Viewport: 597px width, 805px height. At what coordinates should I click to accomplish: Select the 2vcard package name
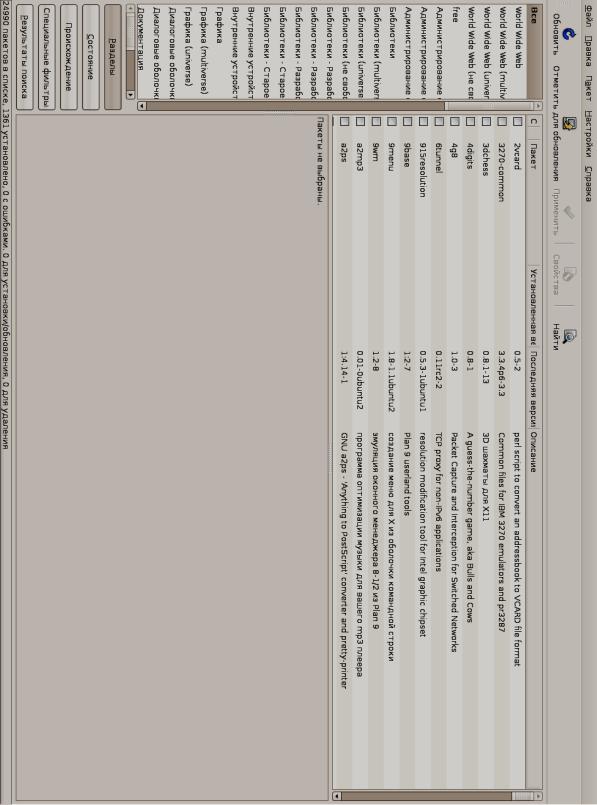pos(517,157)
